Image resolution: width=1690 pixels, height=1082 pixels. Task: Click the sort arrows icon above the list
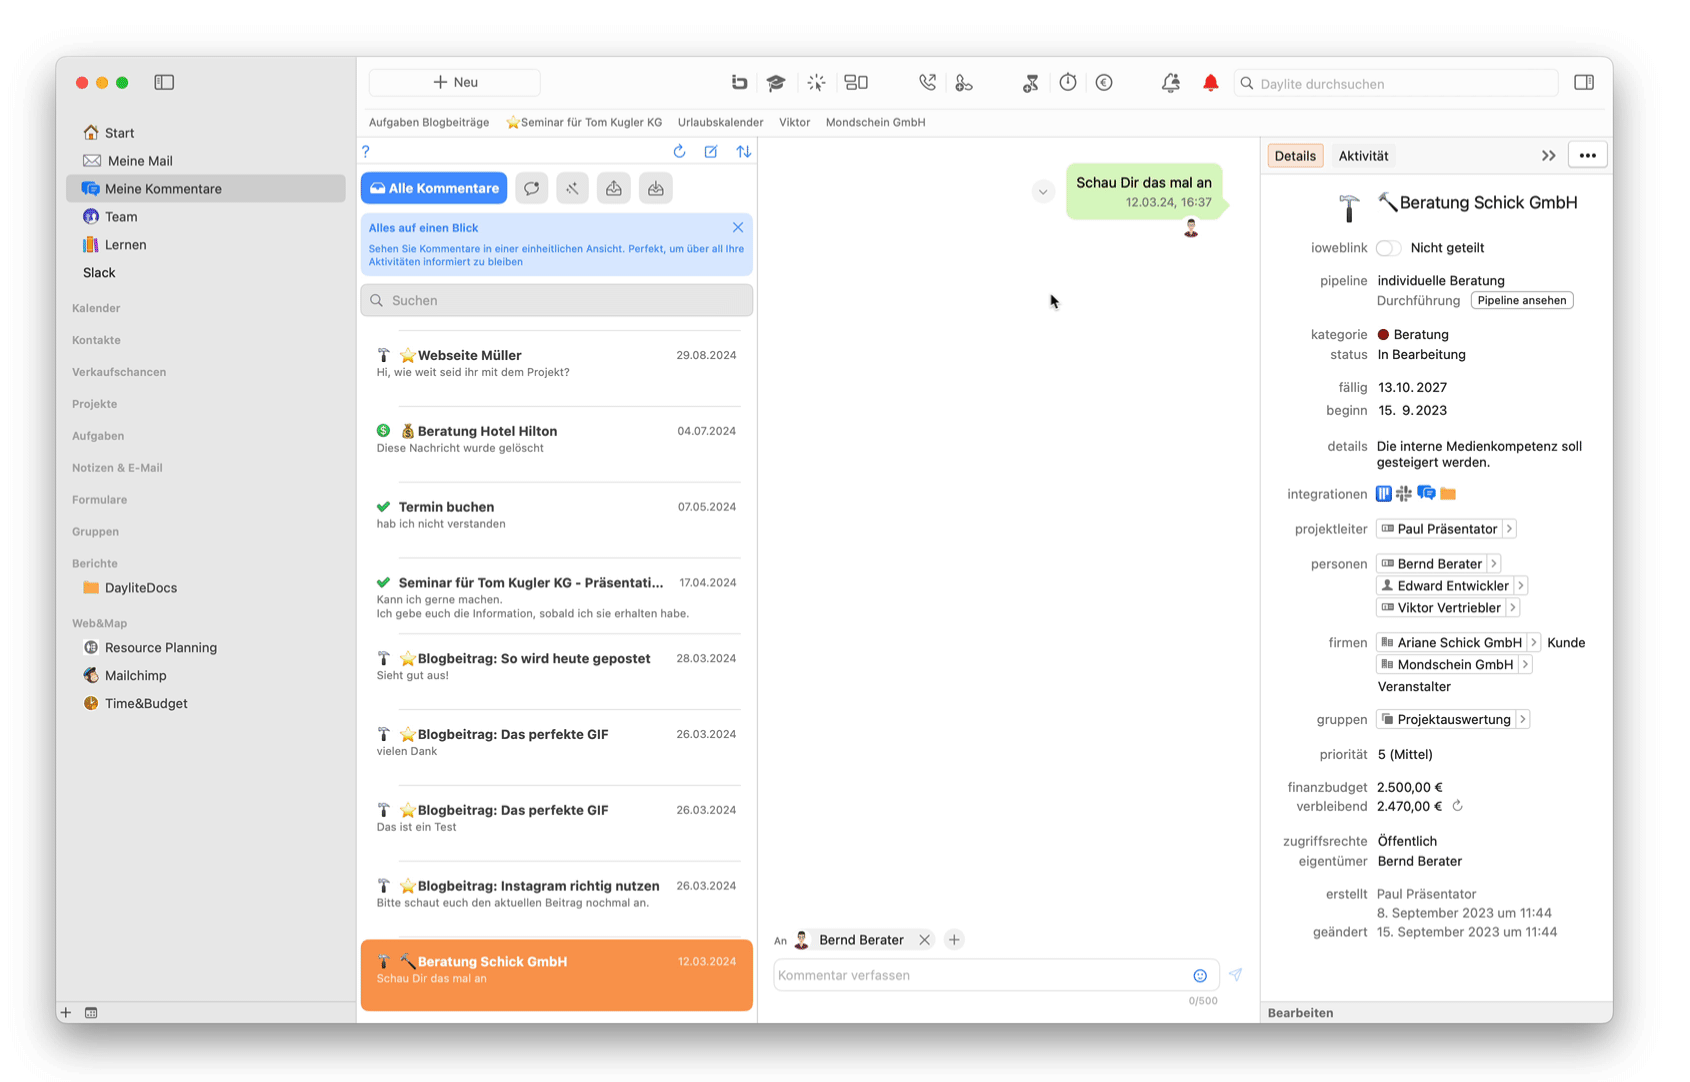[744, 151]
